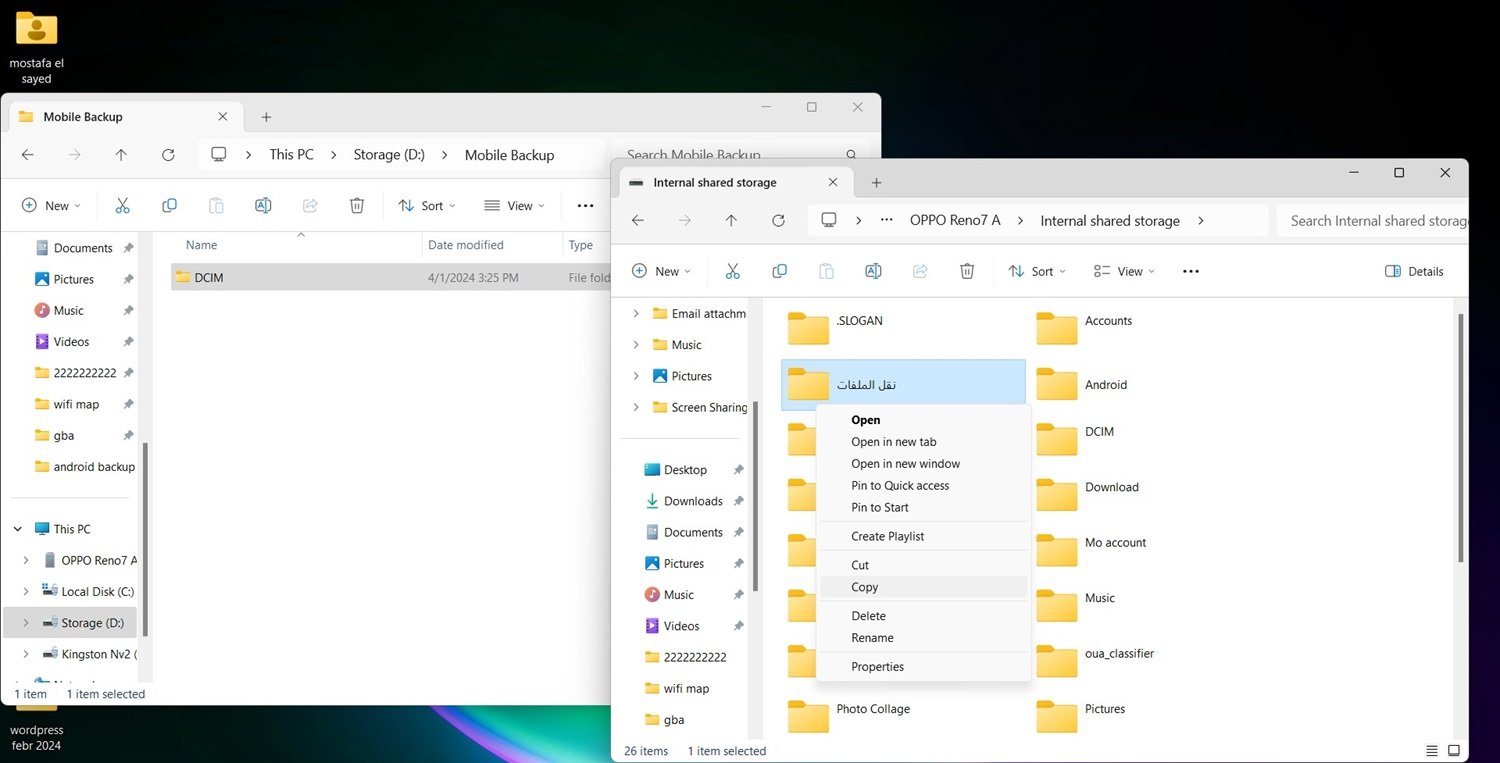Expand Screen Sharing tree node

tap(636, 407)
